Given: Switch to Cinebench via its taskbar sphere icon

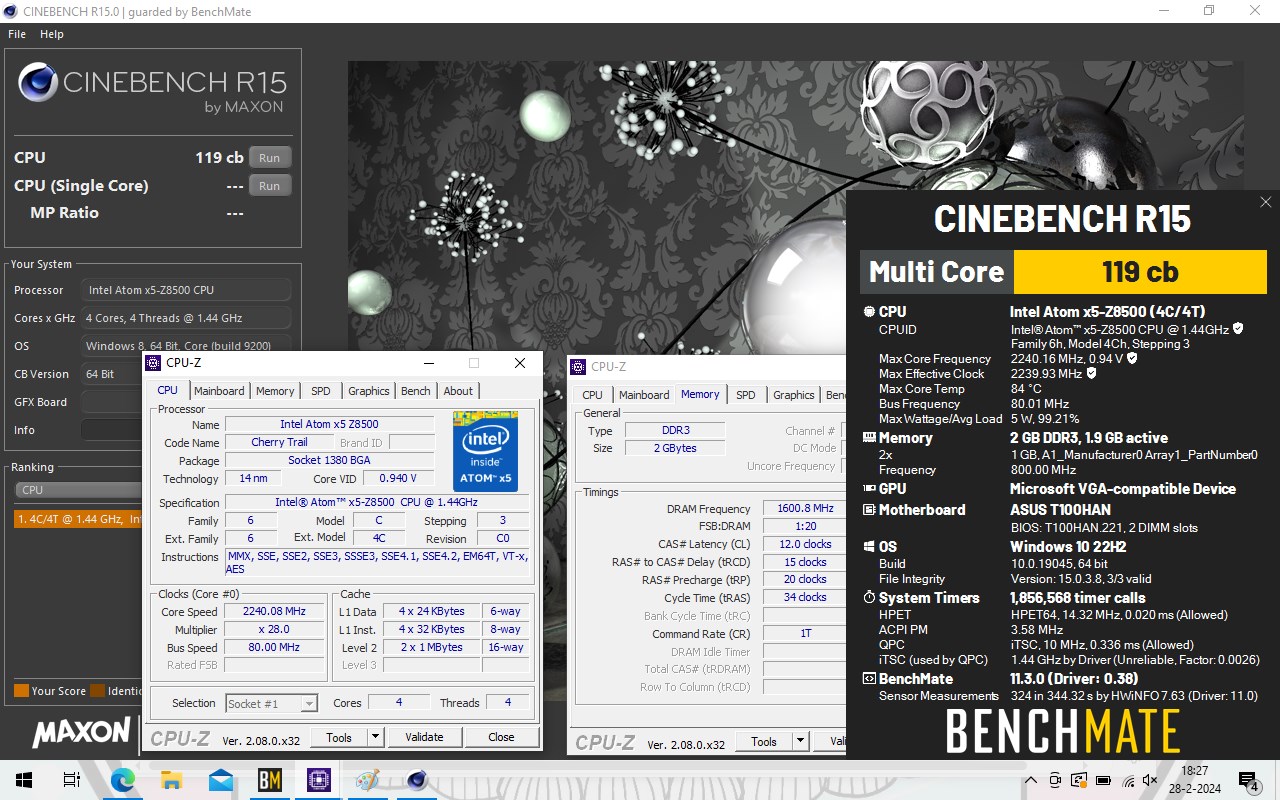Looking at the screenshot, I should [416, 780].
